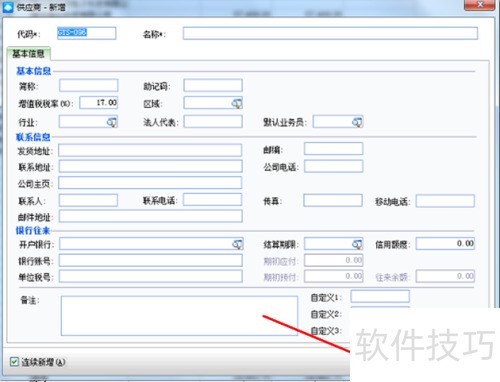The height and width of the screenshot is (382, 500).
Task: Click the disabled 期初预付 field
Action: (334, 276)
